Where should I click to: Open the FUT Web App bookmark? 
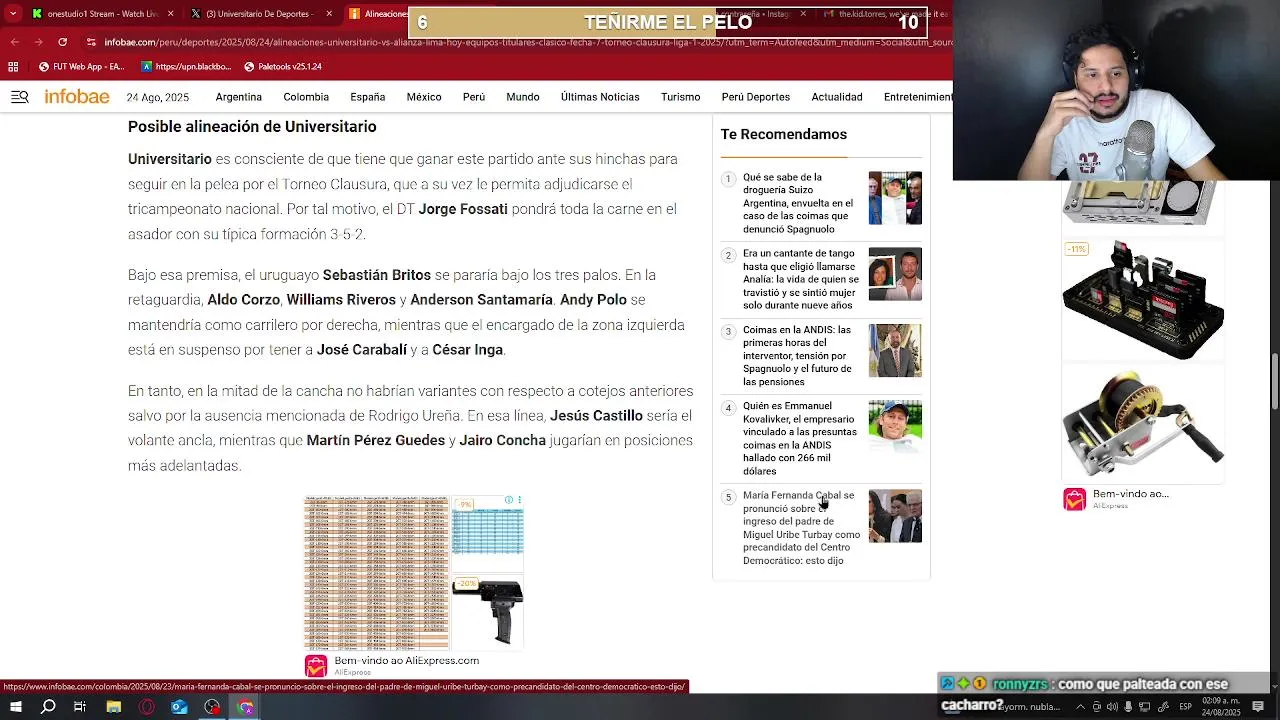82,67
